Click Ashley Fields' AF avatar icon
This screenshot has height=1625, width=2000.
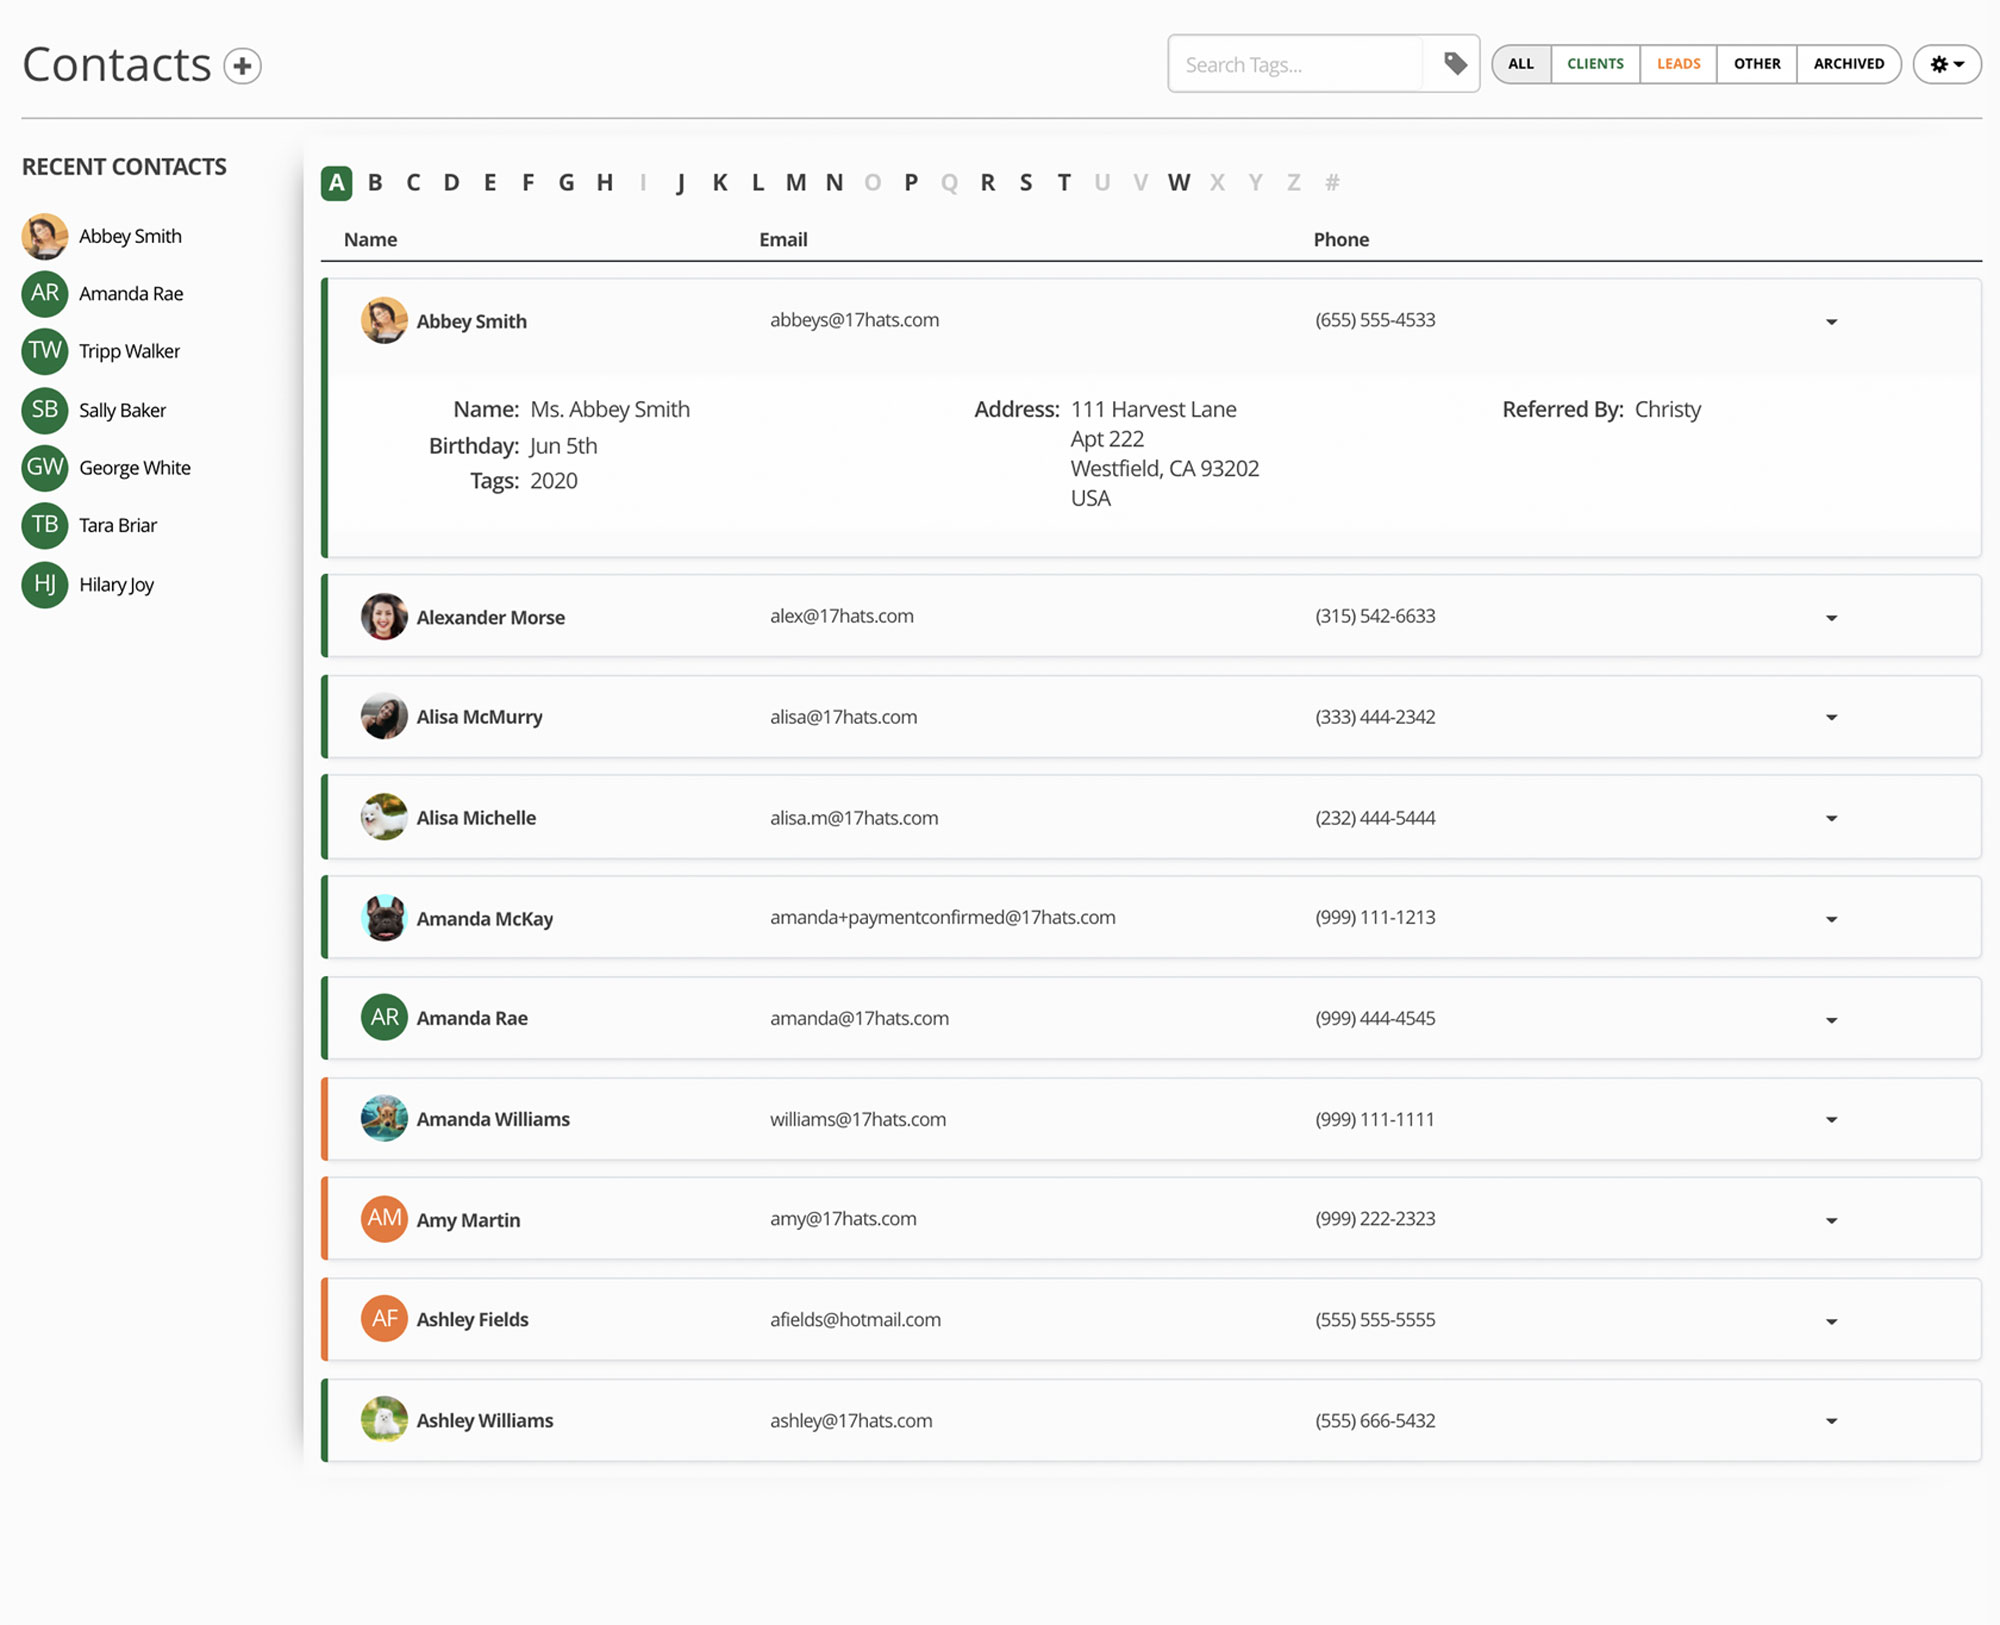click(384, 1318)
